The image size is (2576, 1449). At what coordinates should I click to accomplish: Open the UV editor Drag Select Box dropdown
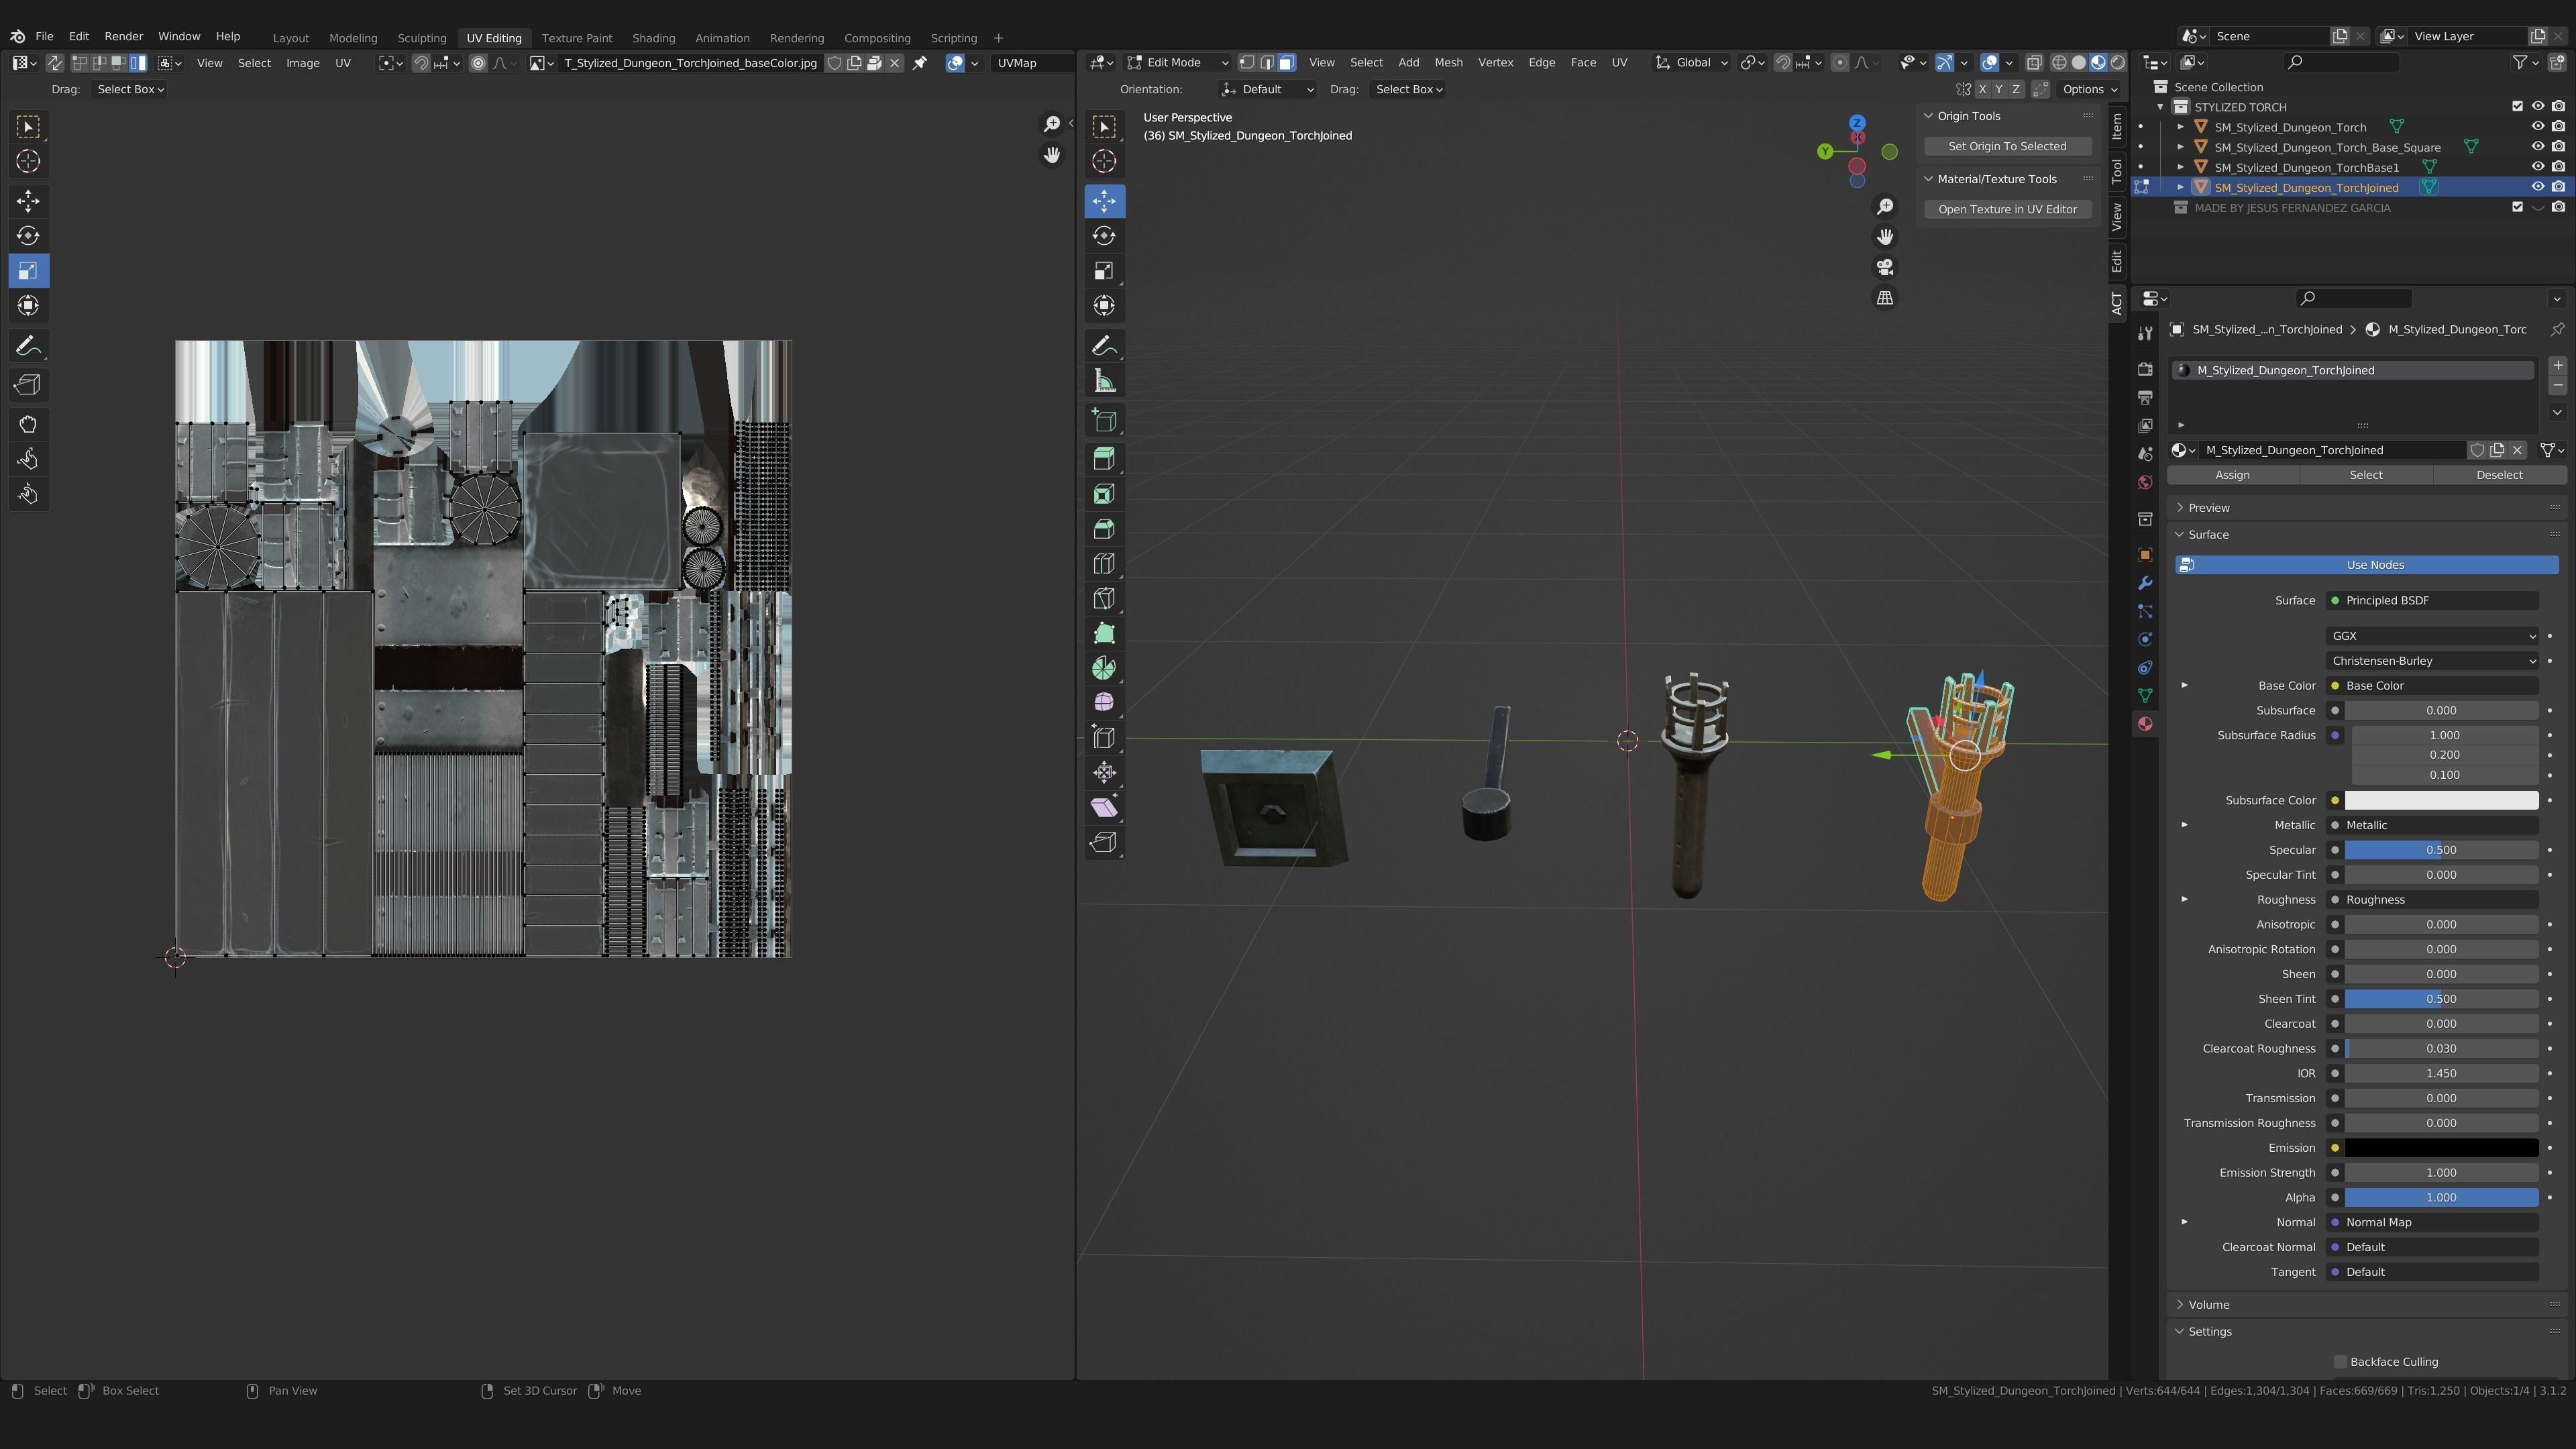click(130, 89)
